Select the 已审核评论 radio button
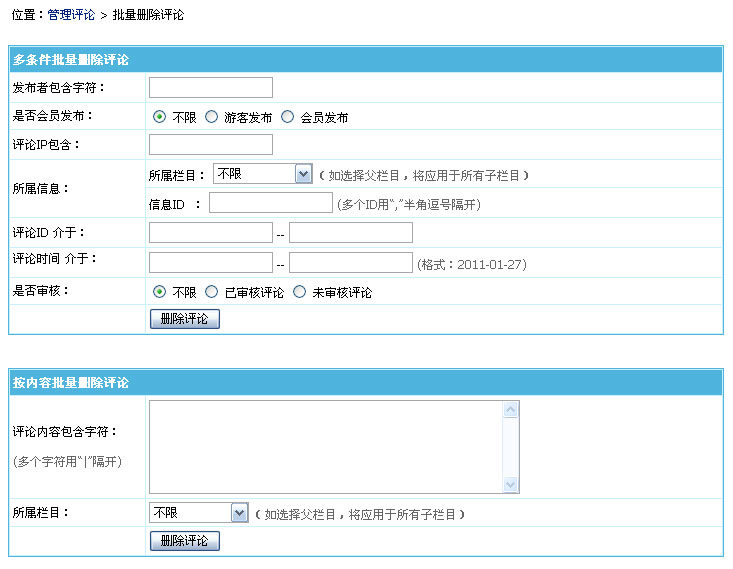This screenshot has height=569, width=733. (x=211, y=293)
